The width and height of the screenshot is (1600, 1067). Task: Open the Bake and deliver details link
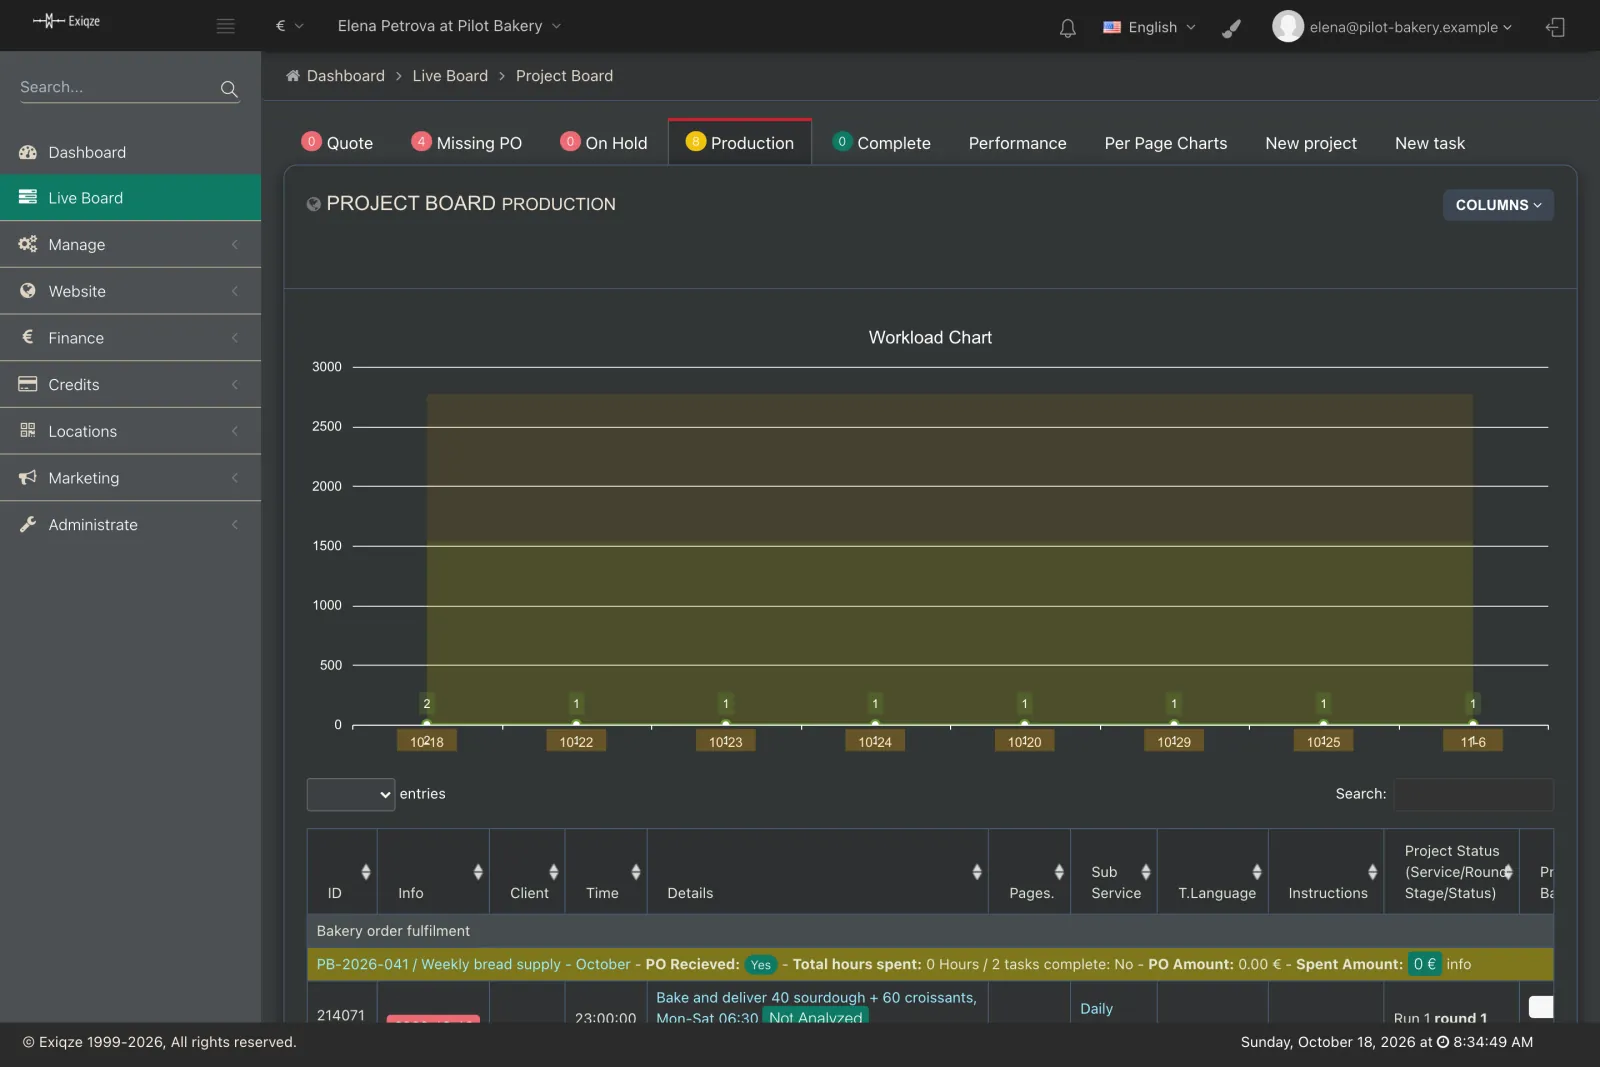816,1007
